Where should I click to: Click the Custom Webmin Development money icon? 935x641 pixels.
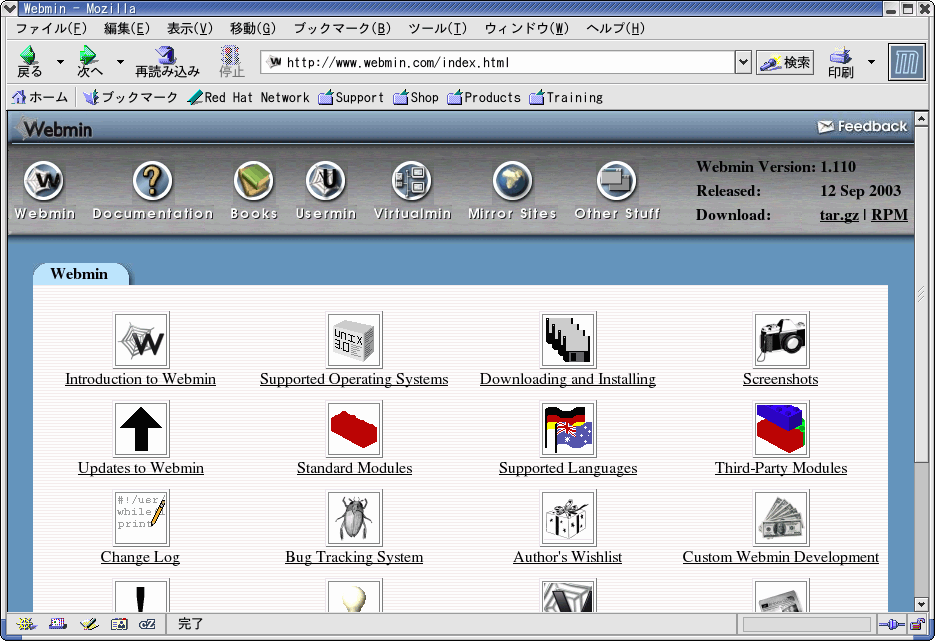coord(781,518)
